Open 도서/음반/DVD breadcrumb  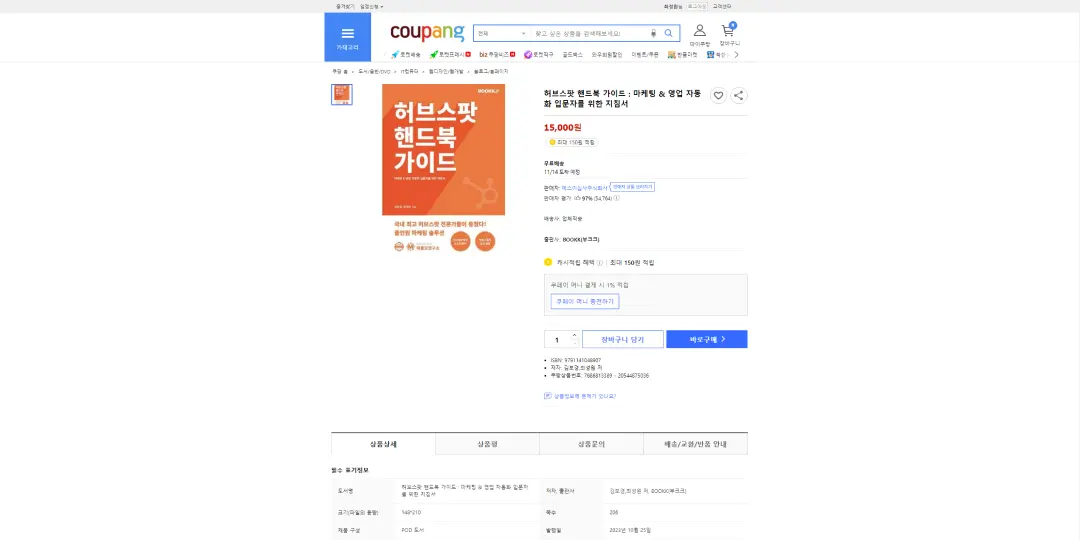(x=374, y=72)
